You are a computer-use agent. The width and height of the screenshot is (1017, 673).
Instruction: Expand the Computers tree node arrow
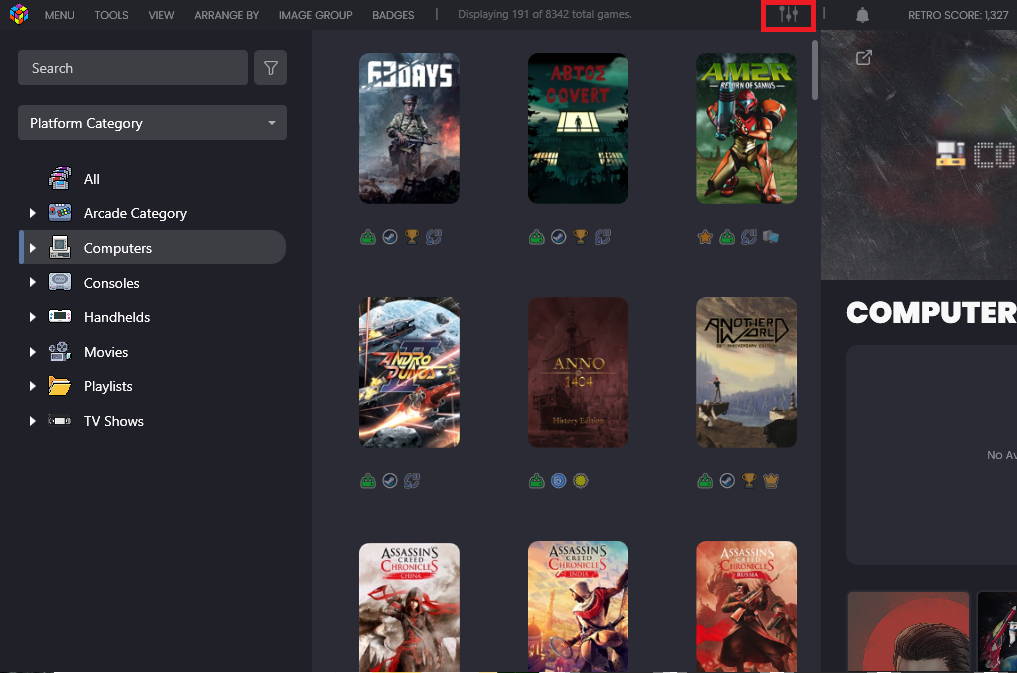coord(32,248)
